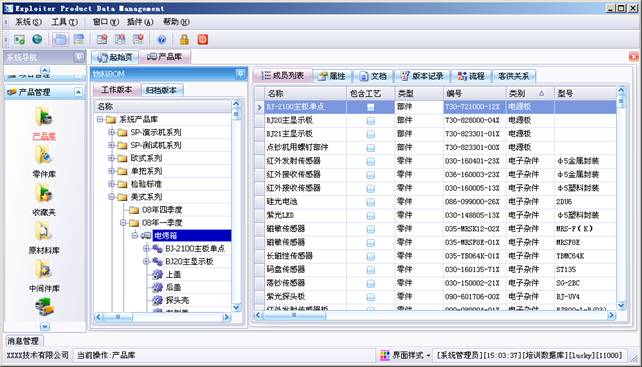This screenshot has width=642, height=367.
Task: Expand the SP-测试机系列 tree node
Action: (x=111, y=145)
